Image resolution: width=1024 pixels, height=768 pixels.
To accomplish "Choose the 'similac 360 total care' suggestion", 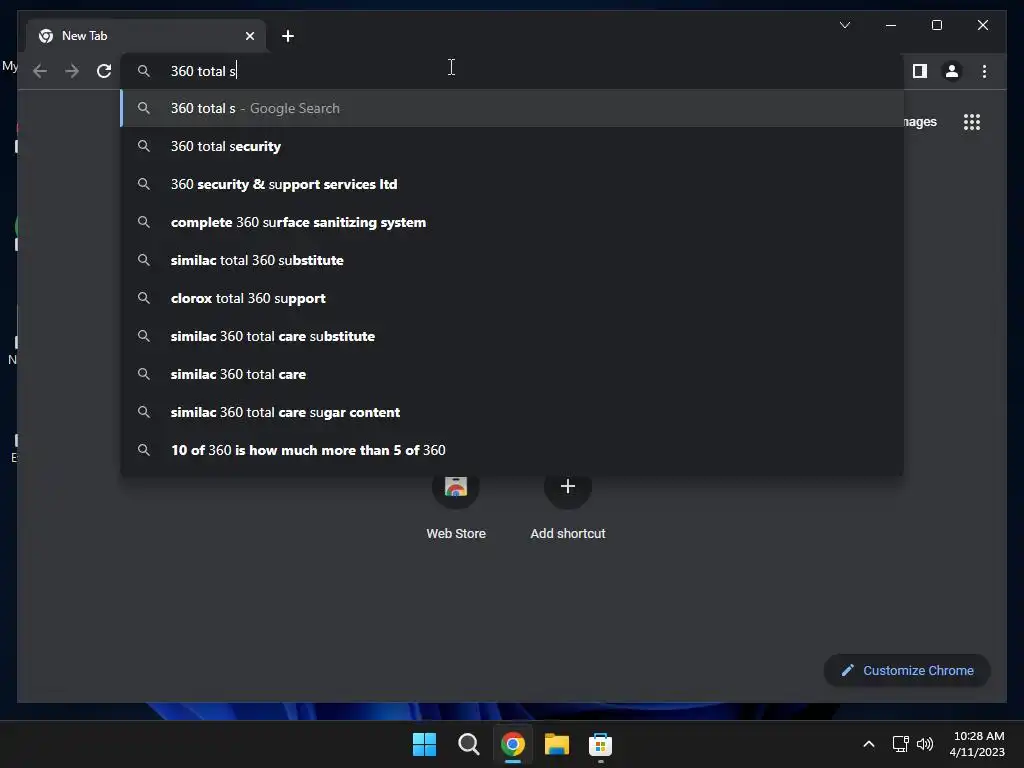I will click(x=512, y=374).
